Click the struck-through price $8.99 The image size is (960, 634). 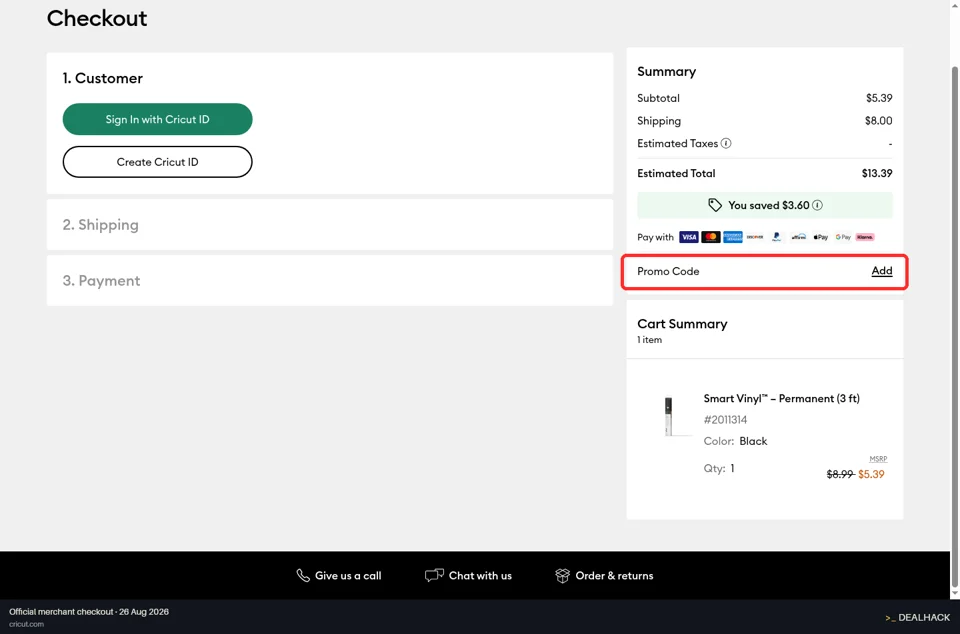pos(840,474)
